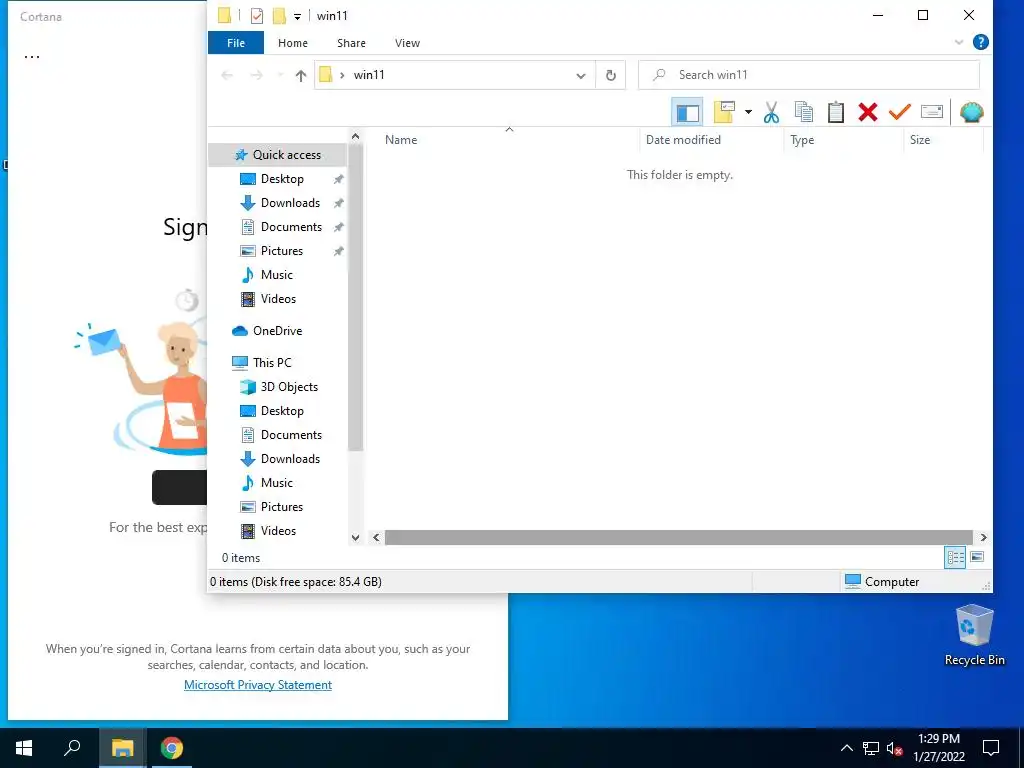Click the folder options toolbar icon
The height and width of the screenshot is (768, 1024).
[x=724, y=112]
